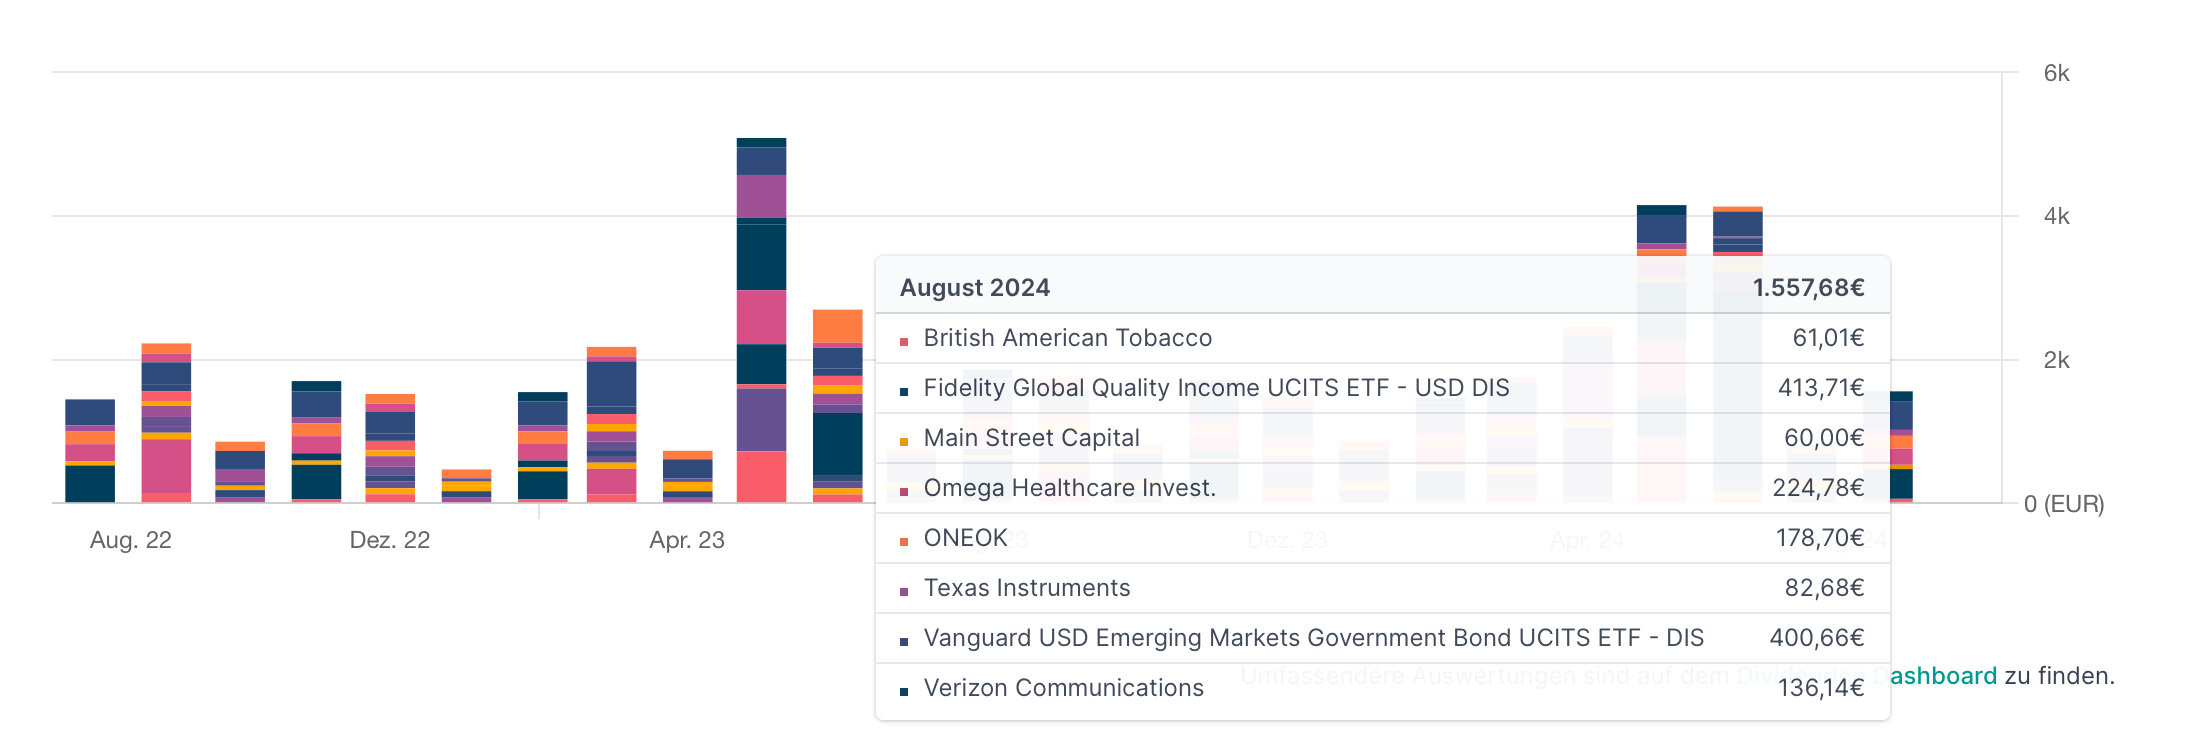Image resolution: width=2190 pixels, height=734 pixels.
Task: Click the 1.557,68€ total amount
Action: 1808,288
